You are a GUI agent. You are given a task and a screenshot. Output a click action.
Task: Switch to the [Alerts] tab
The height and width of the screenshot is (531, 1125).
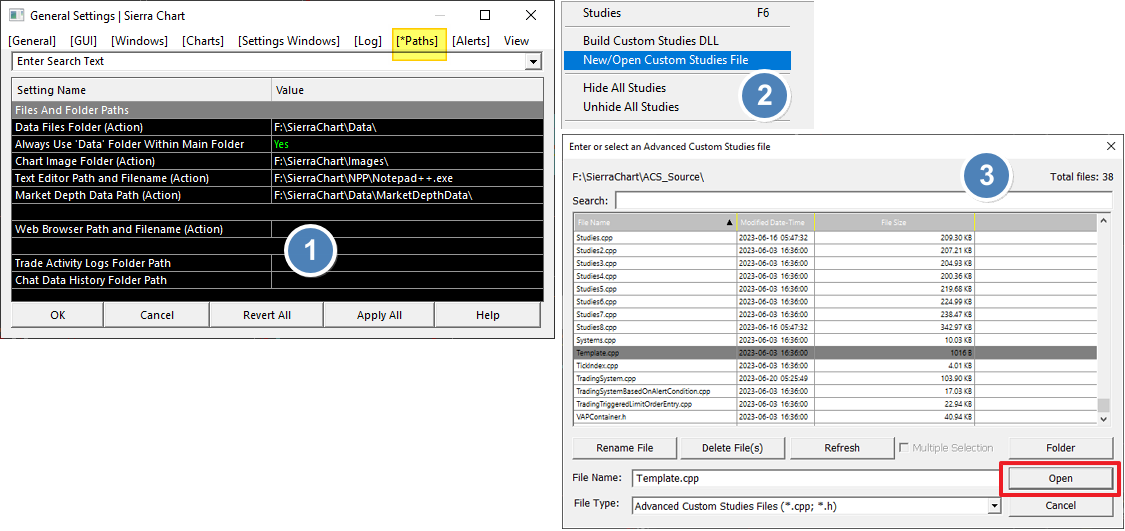tap(471, 41)
